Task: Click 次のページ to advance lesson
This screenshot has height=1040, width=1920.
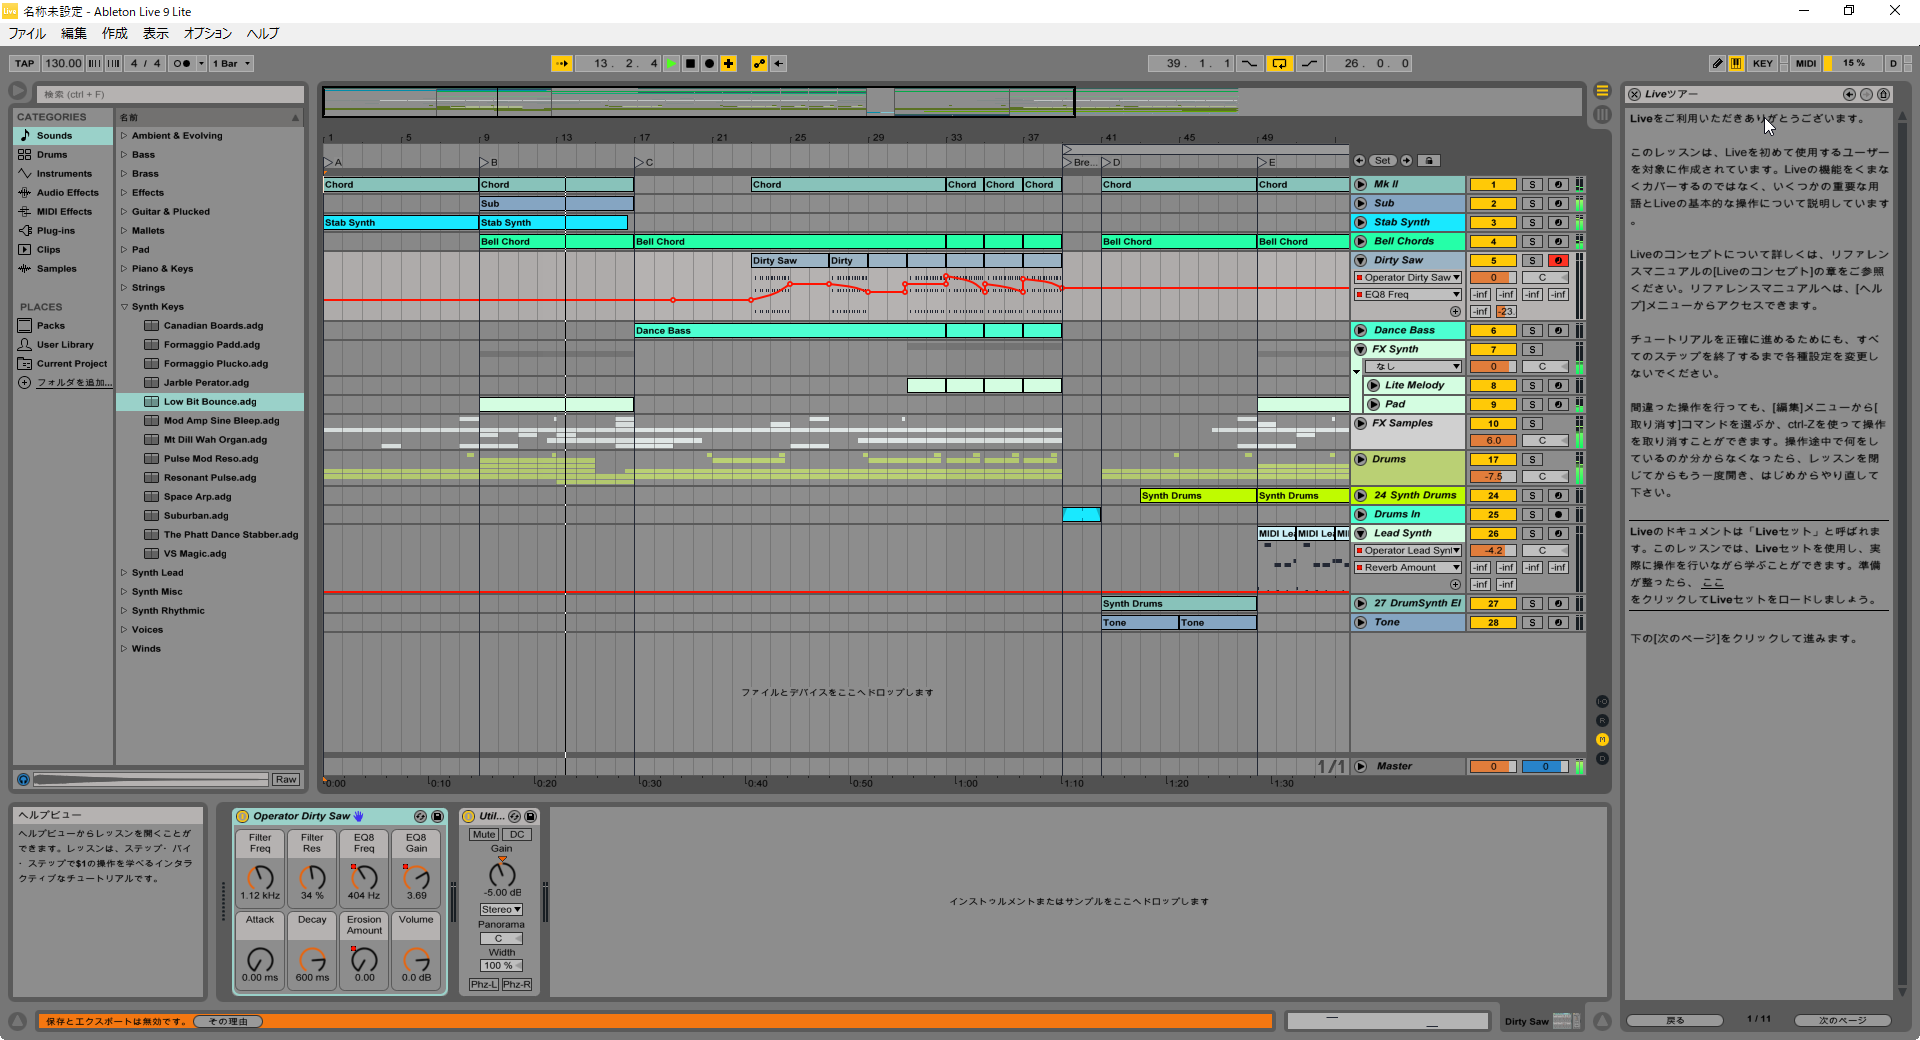Action: pyautogui.click(x=1842, y=1020)
